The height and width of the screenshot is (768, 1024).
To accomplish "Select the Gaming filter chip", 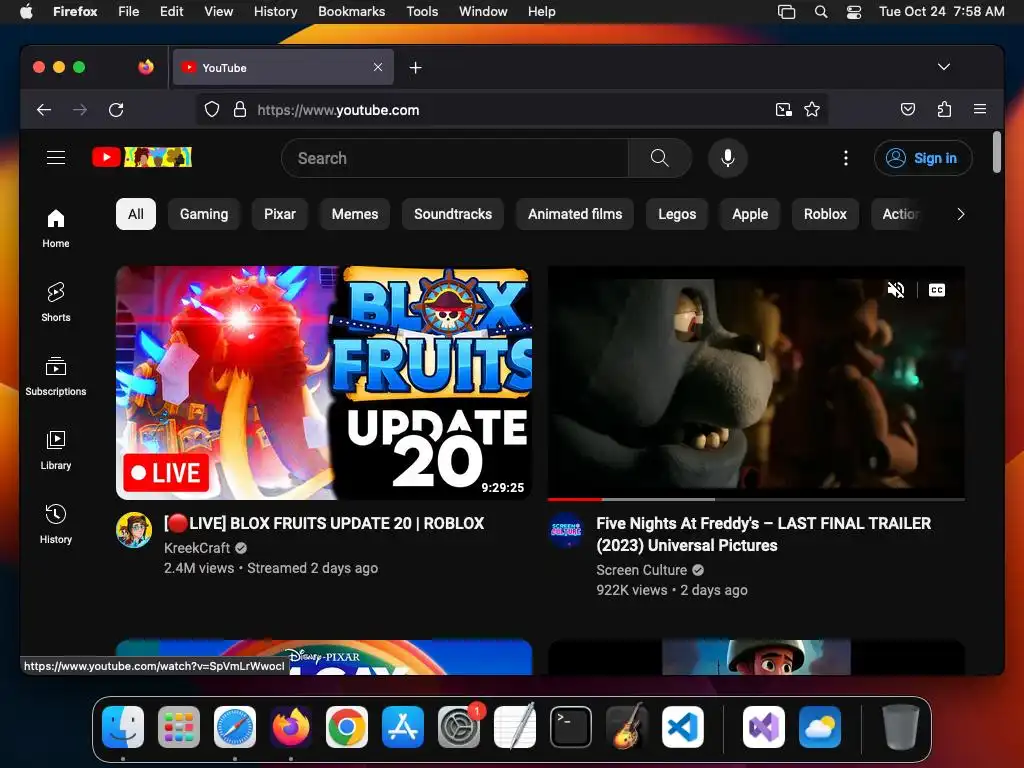I will [204, 214].
